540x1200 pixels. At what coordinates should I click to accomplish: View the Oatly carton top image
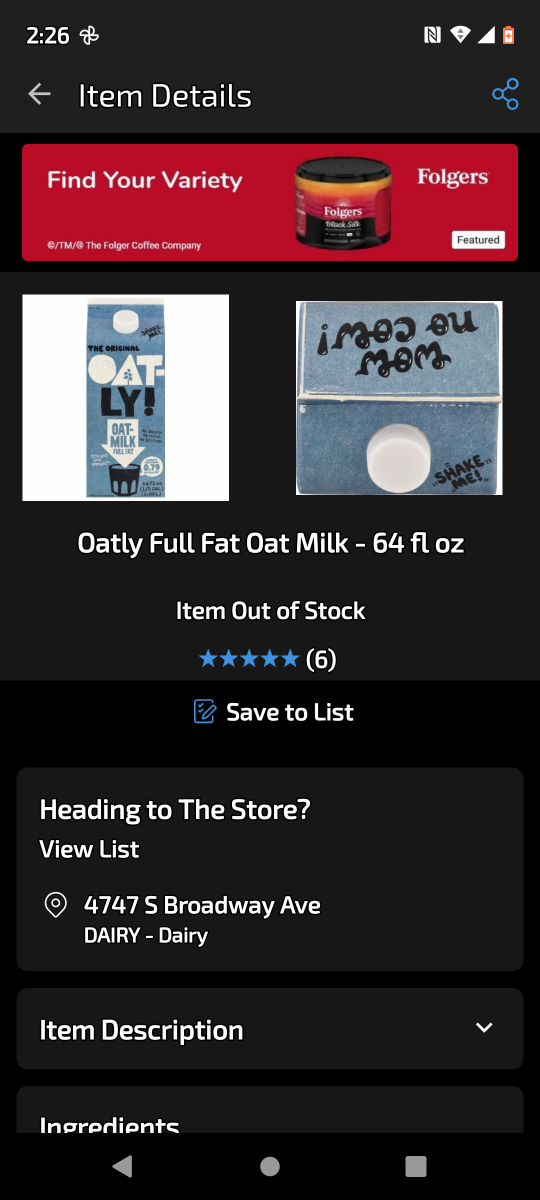399,398
